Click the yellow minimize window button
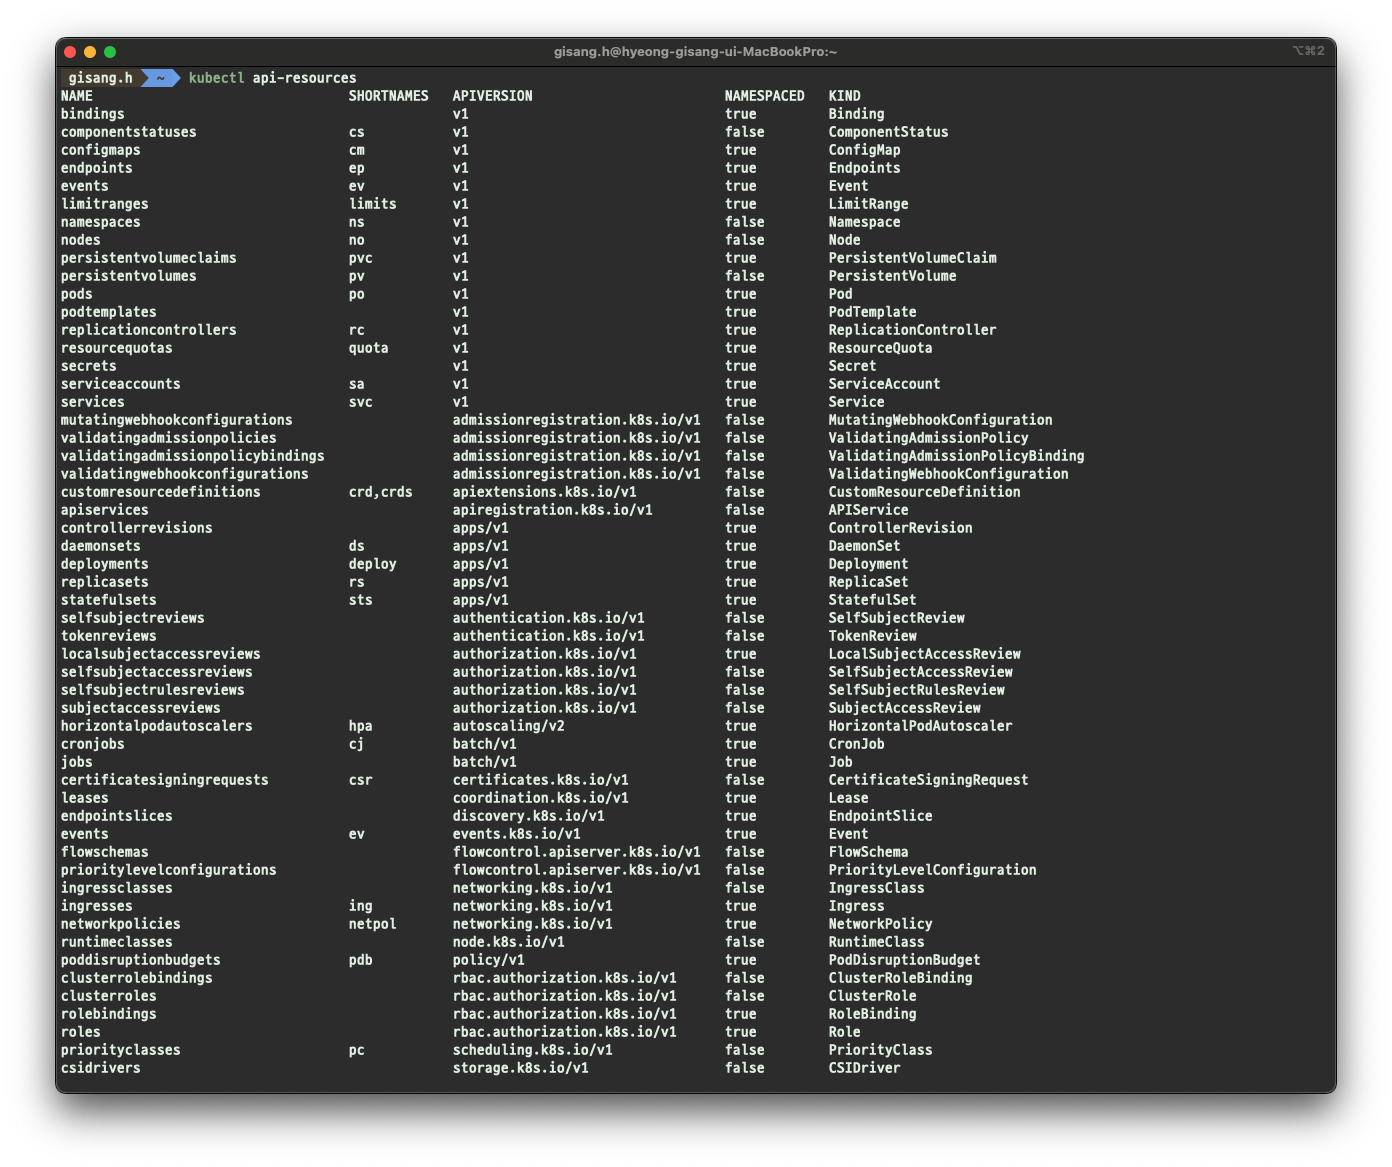Viewport: 1392px width, 1167px height. coord(90,52)
